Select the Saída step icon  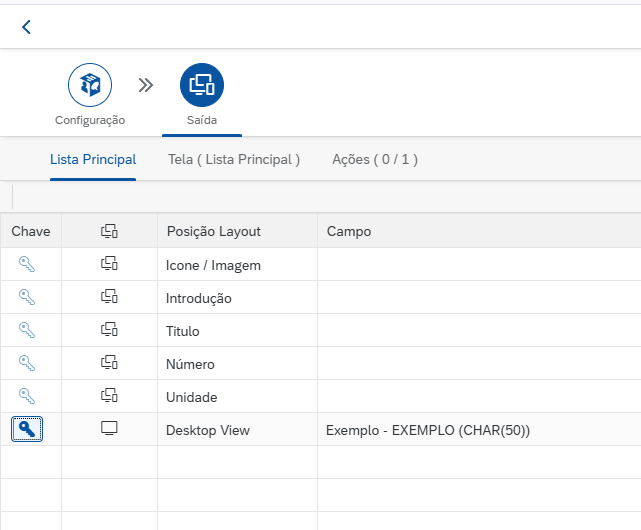[202, 85]
